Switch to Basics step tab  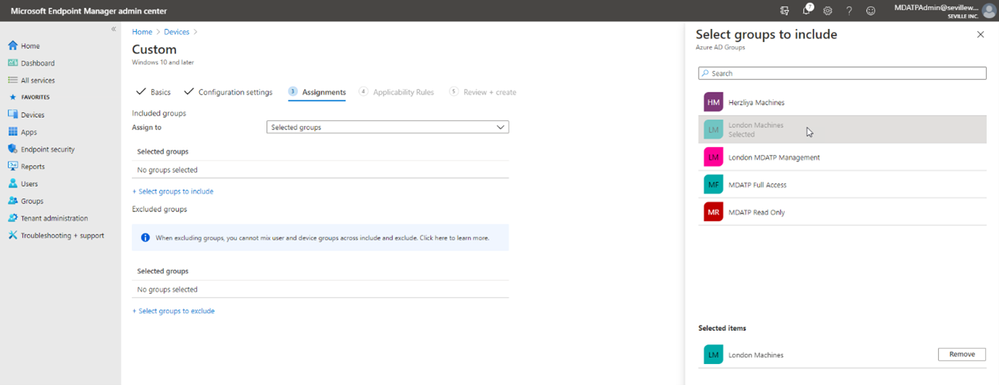coord(154,92)
